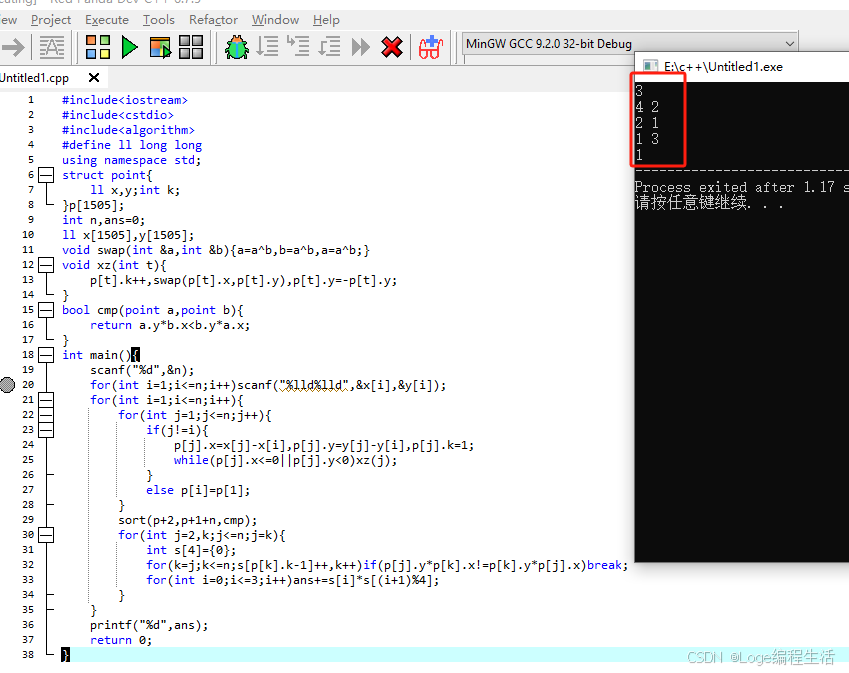Collapse the outer for loop at line 21
The width and height of the screenshot is (849, 673).
click(x=47, y=400)
